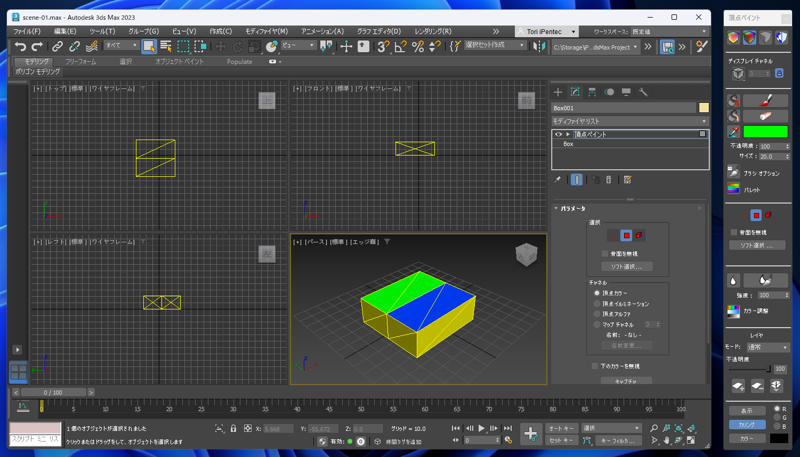Click the Delete Layer icon in Vertex Paint panel
Image resolution: width=800 pixels, height=457 pixels.
pos(757,386)
